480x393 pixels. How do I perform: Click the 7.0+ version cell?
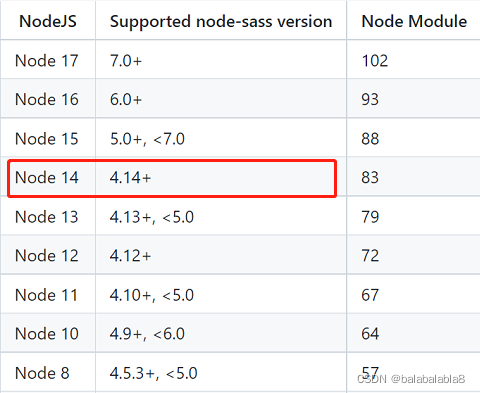tap(126, 61)
